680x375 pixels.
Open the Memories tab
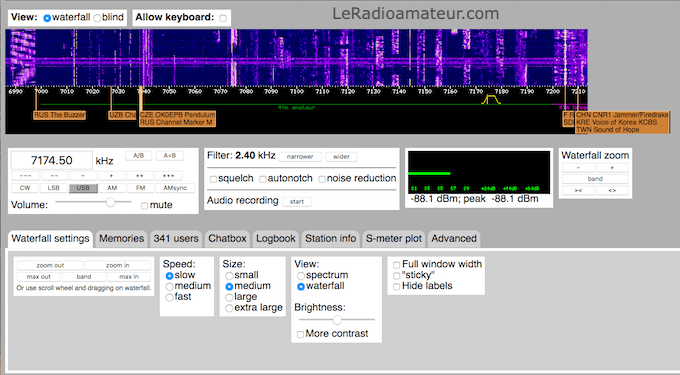click(121, 239)
